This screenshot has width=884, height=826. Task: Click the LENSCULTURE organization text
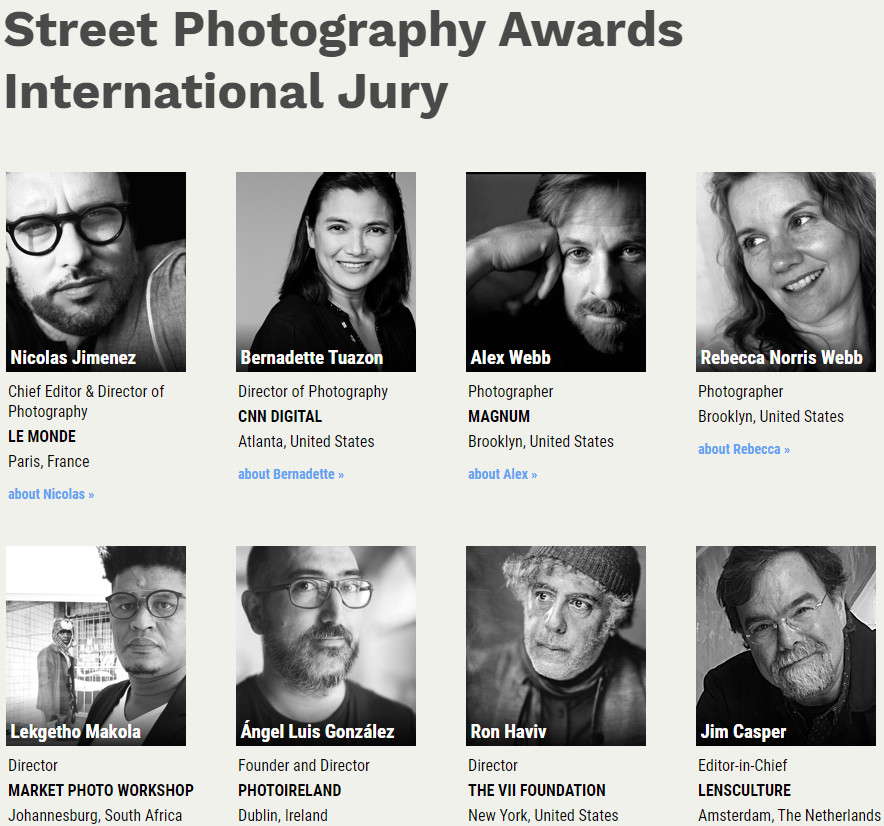pos(744,790)
